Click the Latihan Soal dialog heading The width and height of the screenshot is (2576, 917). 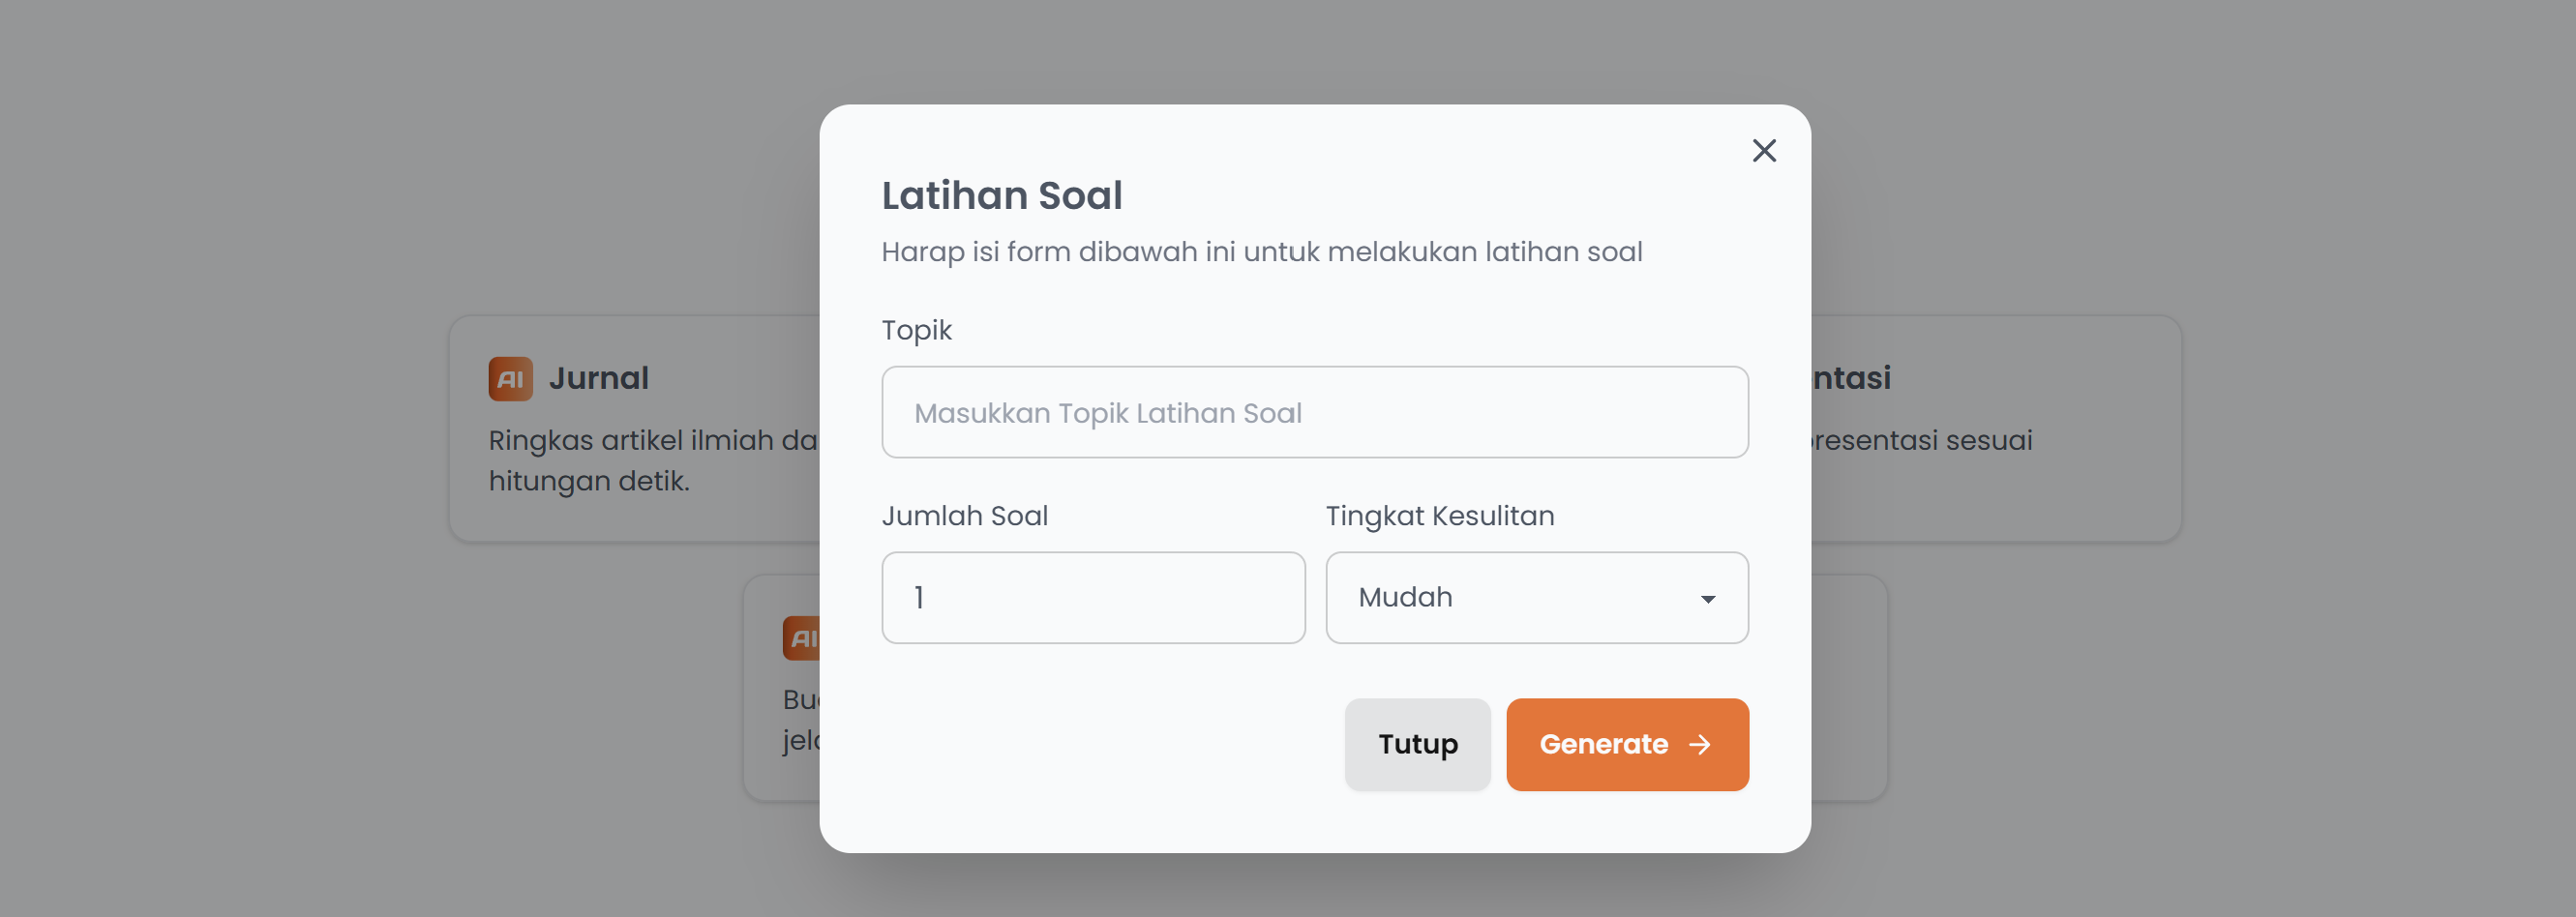point(1001,196)
